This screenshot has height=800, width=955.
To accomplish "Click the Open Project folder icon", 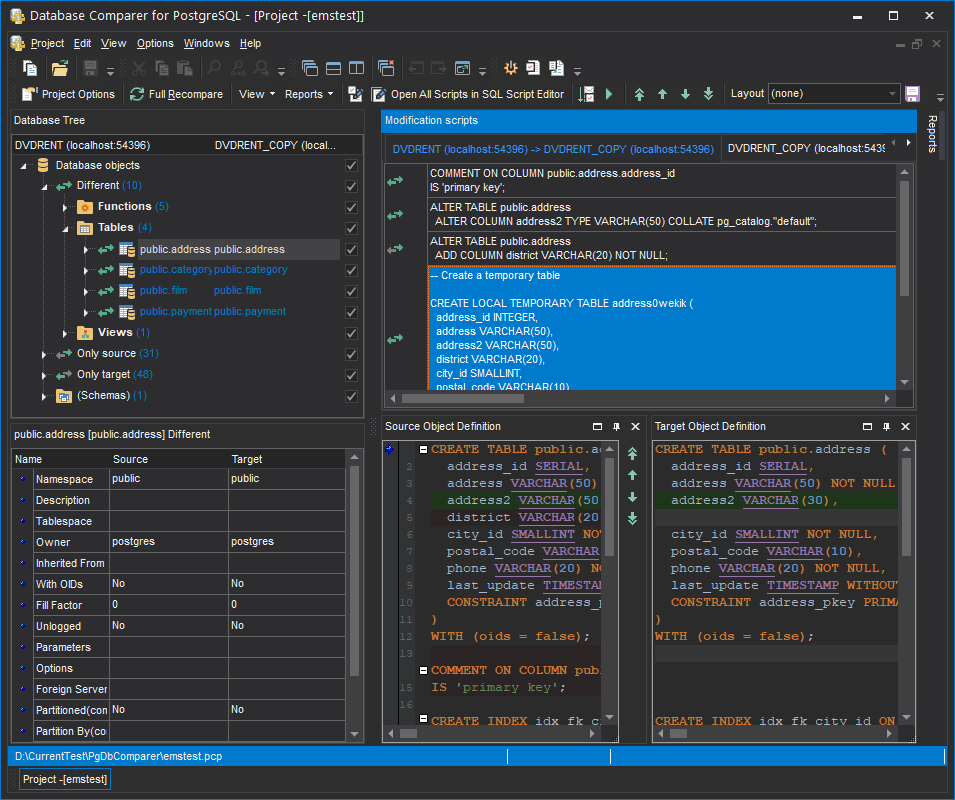I will pos(60,68).
